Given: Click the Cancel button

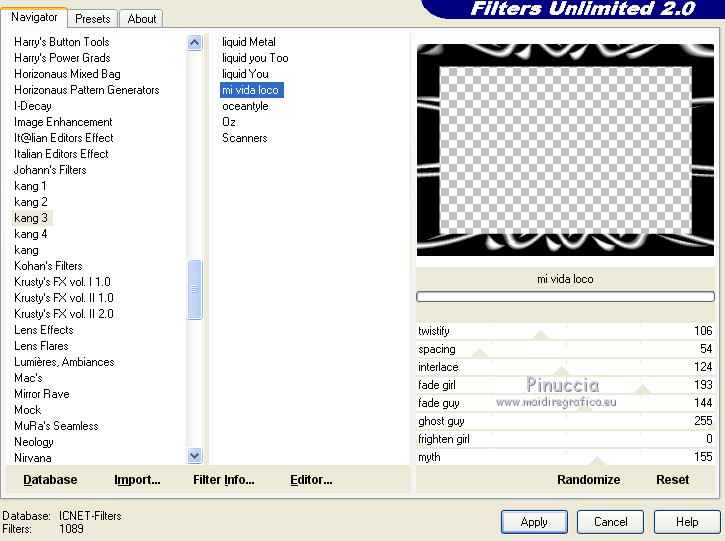Looking at the screenshot, I should tap(610, 522).
